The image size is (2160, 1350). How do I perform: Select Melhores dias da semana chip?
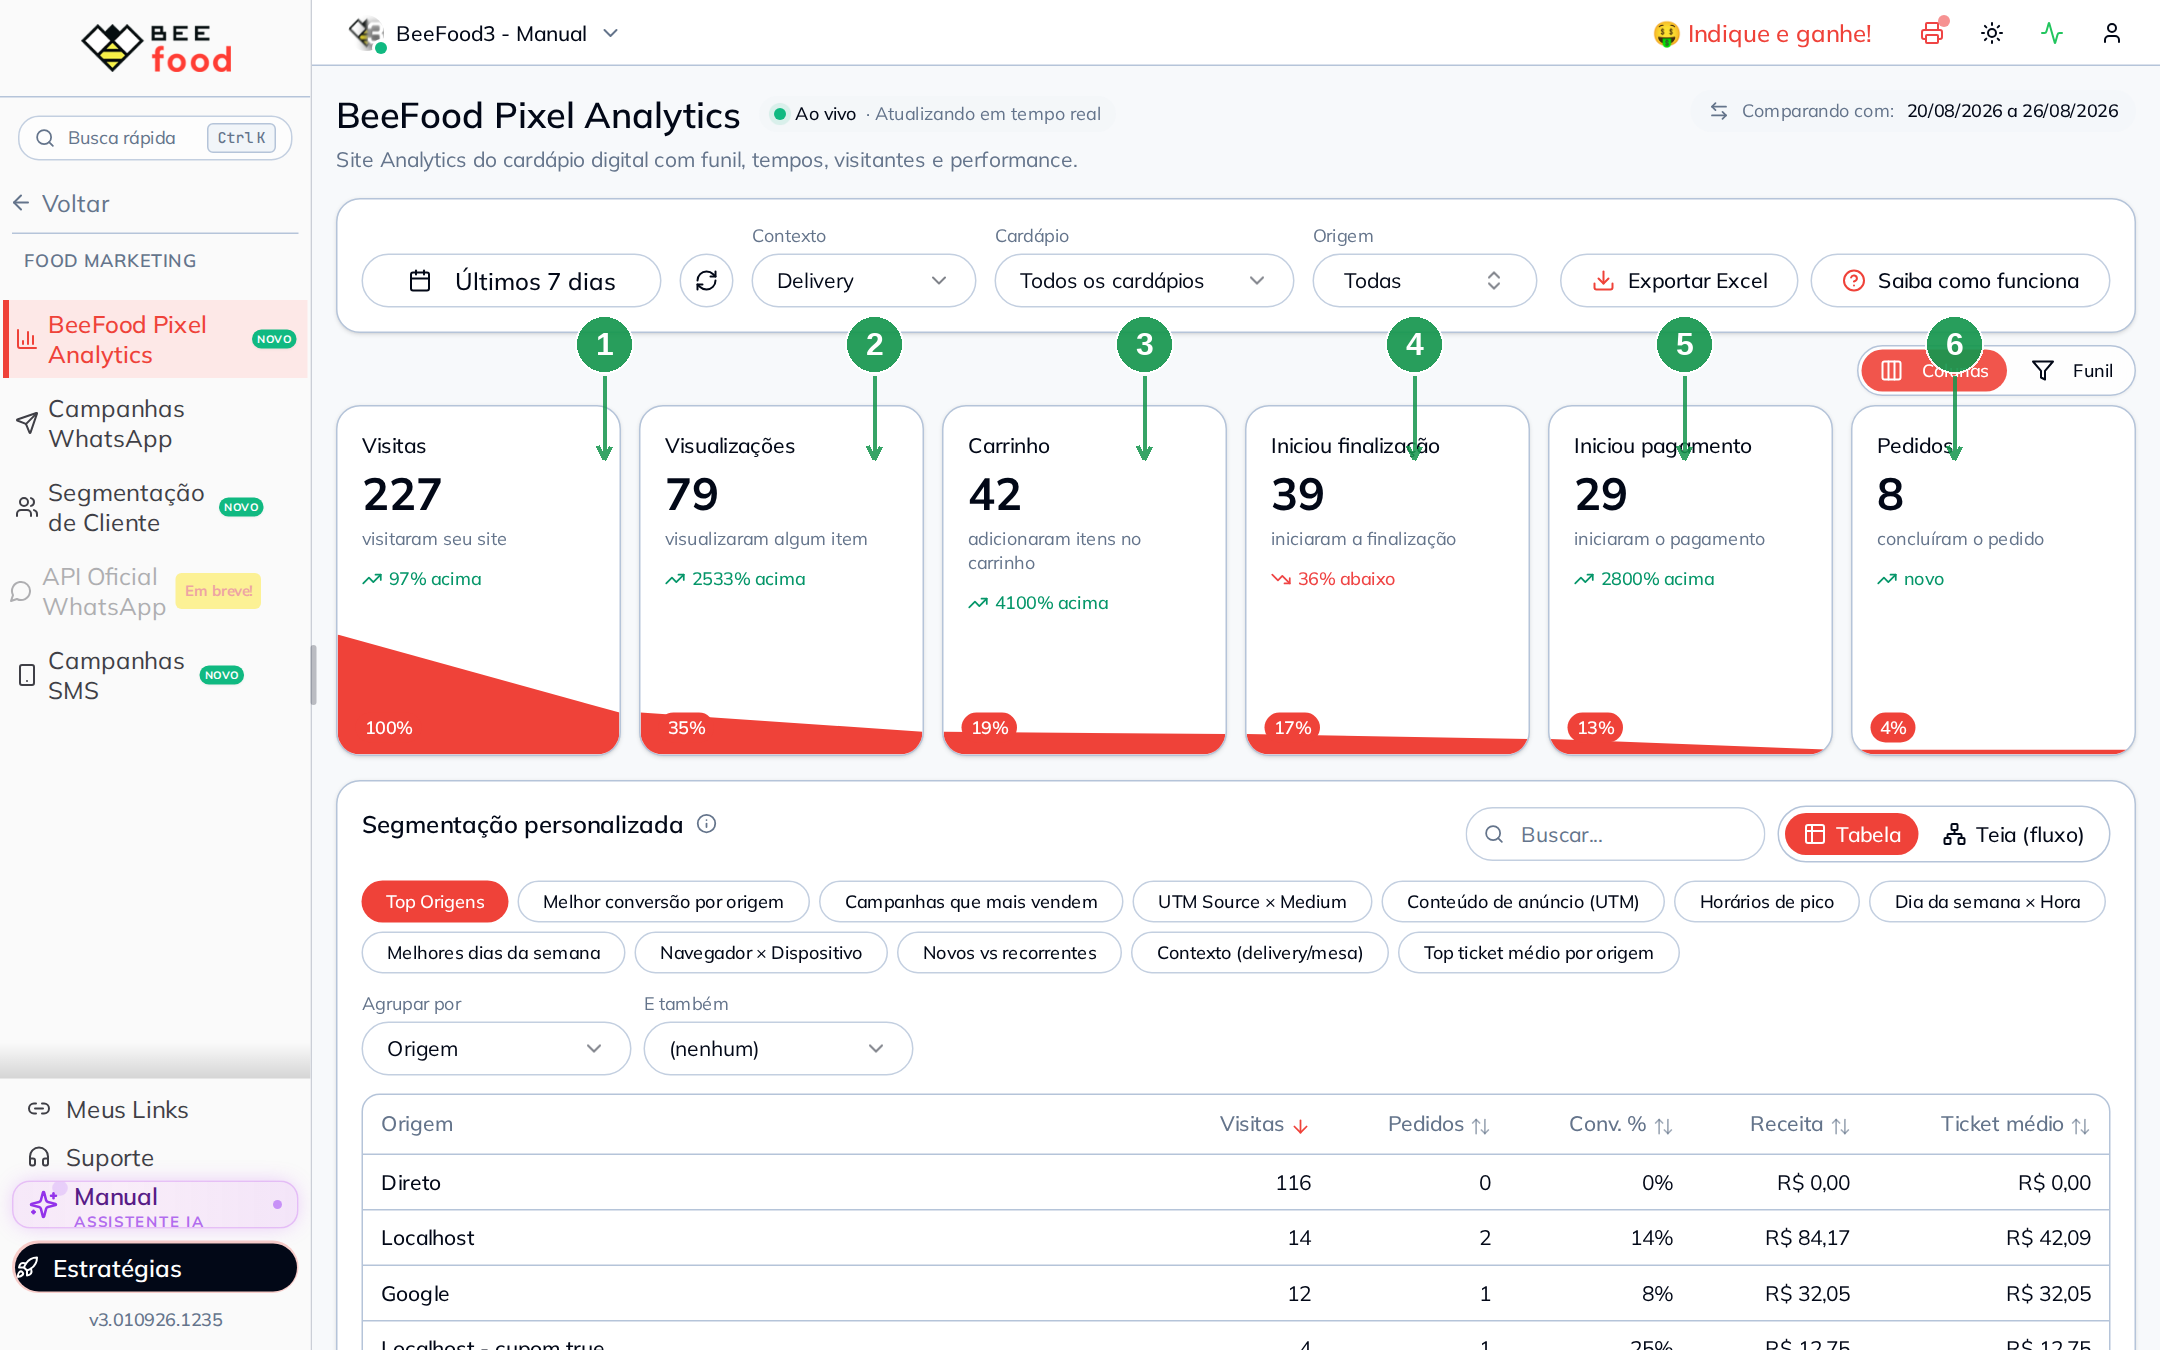coord(493,953)
